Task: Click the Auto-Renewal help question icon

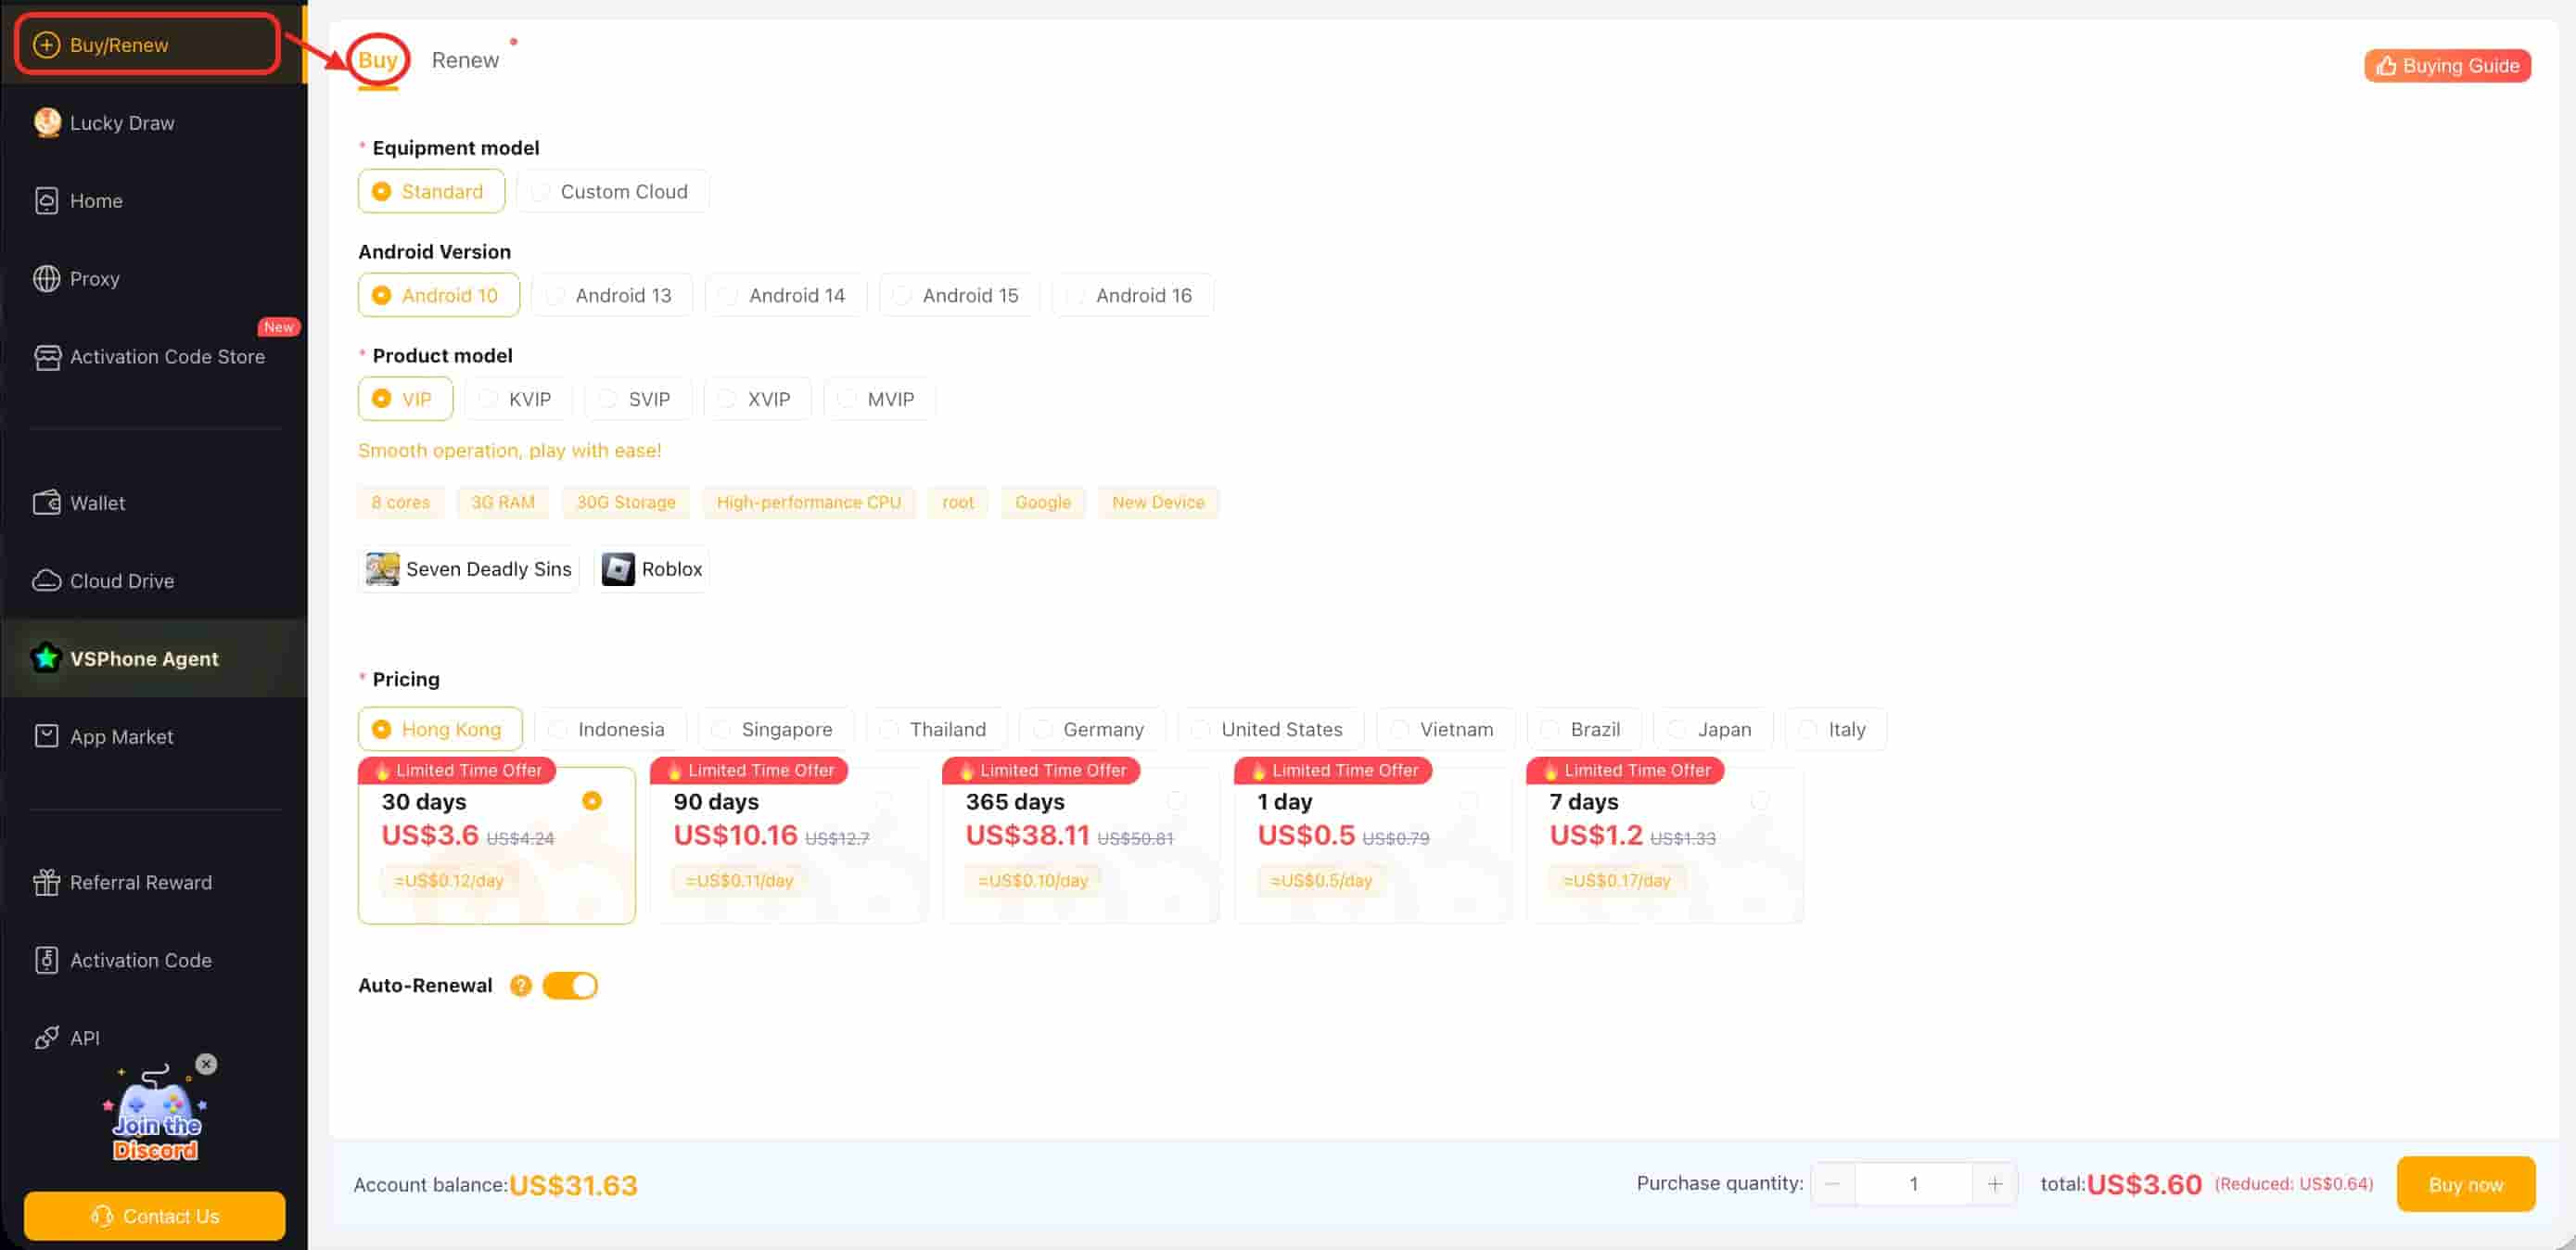Action: point(520,986)
